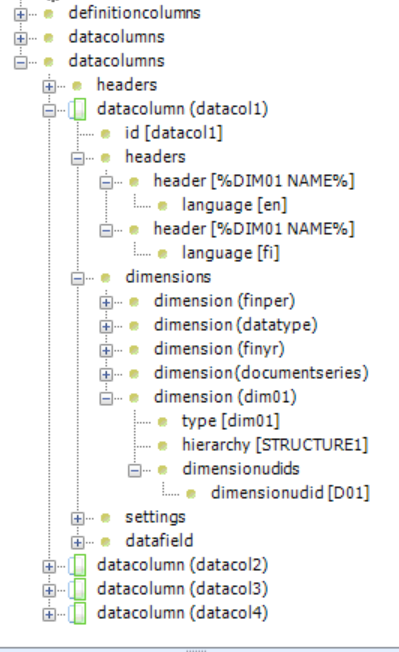
Task: Click the bullet icon beside datafield
Action: coord(106,542)
